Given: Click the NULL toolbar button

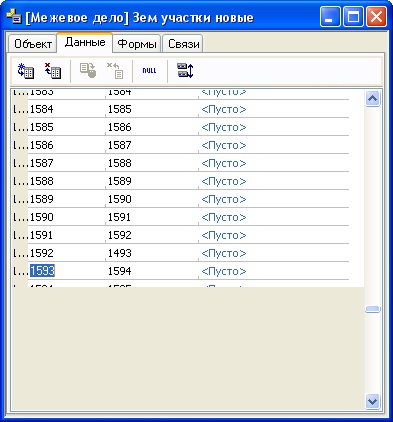Looking at the screenshot, I should click(149, 71).
